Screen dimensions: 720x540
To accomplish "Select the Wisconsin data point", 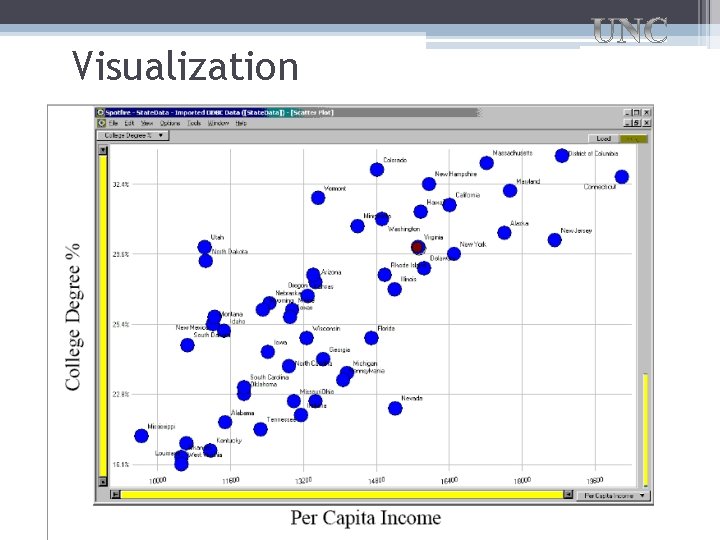I will click(x=306, y=338).
